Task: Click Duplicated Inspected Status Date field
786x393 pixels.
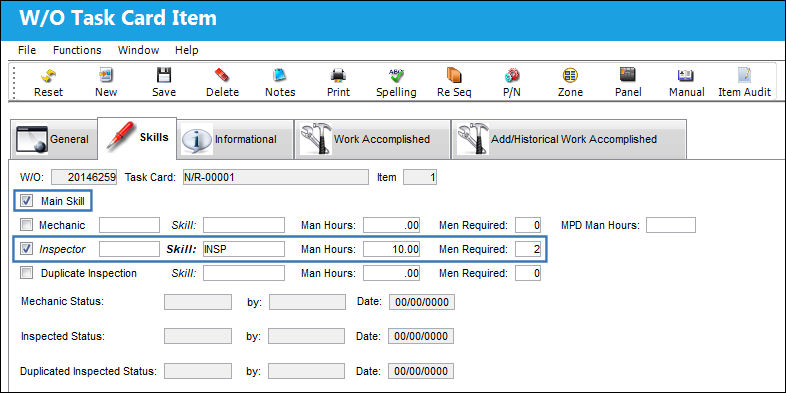Action: pos(421,371)
